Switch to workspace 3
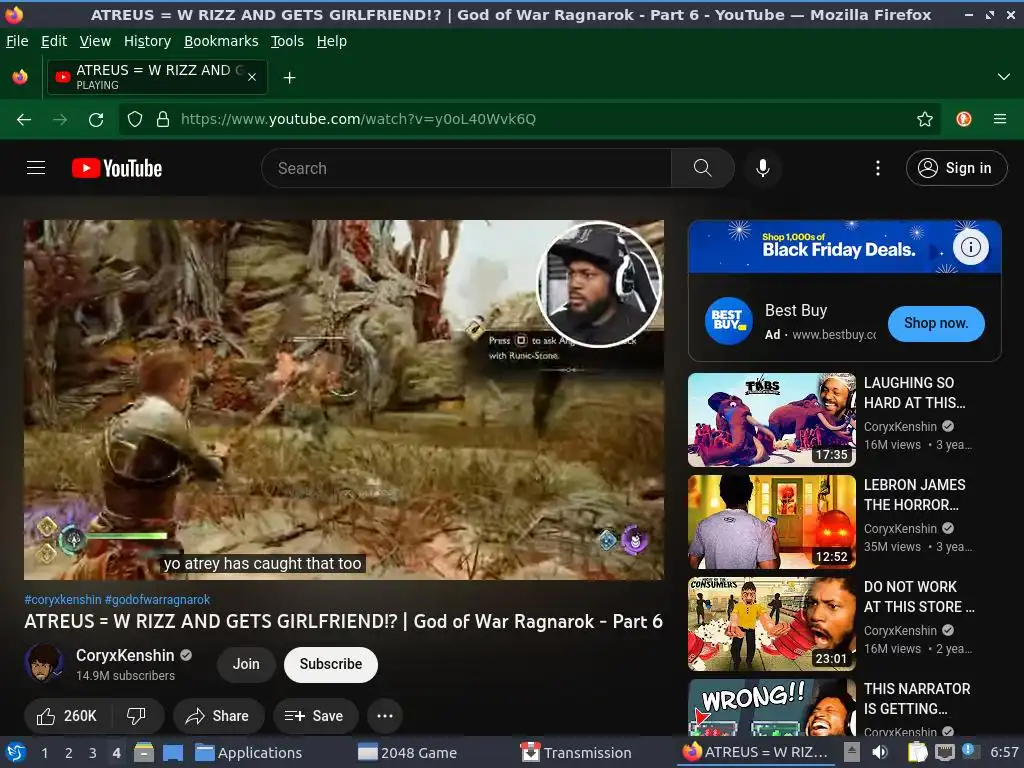The width and height of the screenshot is (1024, 768). 92,752
